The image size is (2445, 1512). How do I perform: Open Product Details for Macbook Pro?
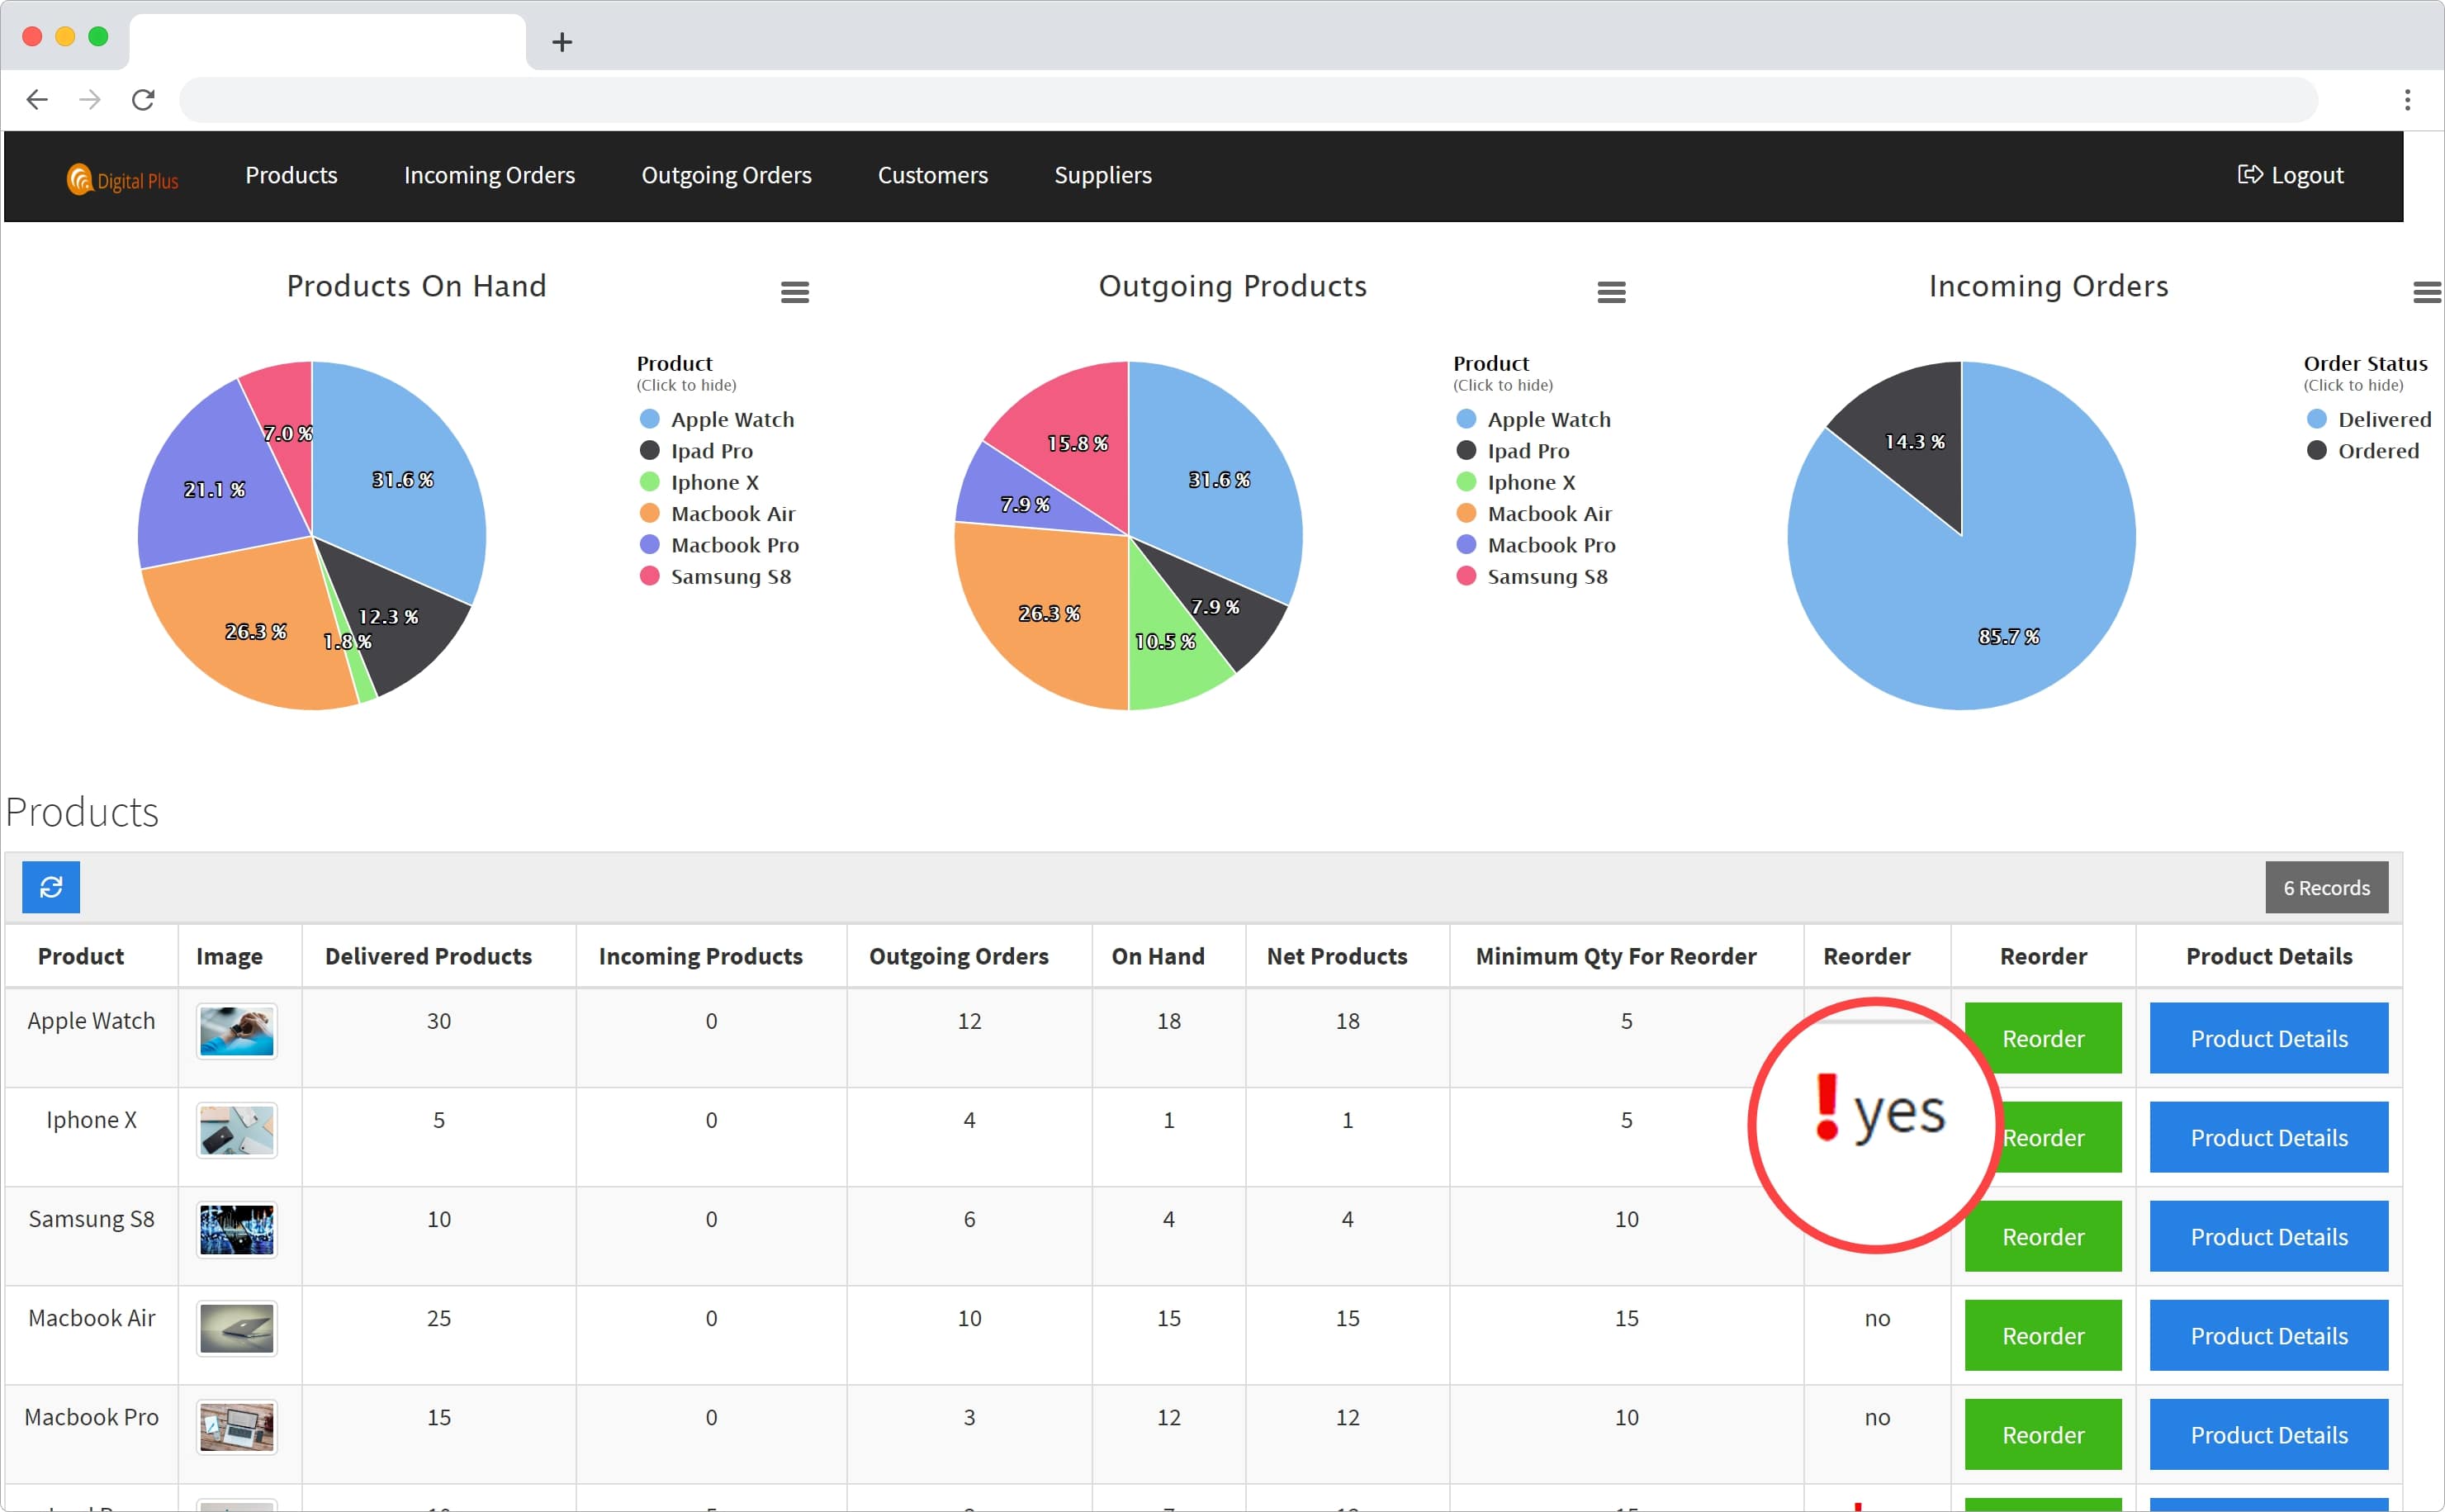(x=2268, y=1434)
